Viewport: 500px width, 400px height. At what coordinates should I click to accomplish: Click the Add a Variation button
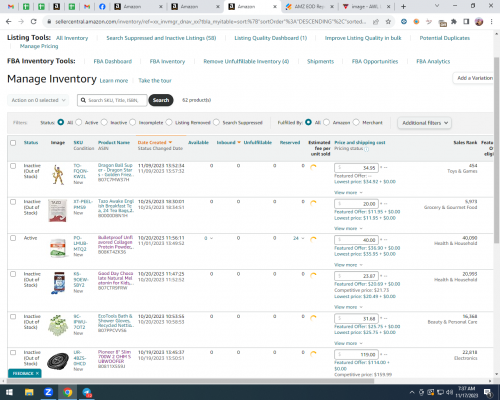pyautogui.click(x=474, y=78)
